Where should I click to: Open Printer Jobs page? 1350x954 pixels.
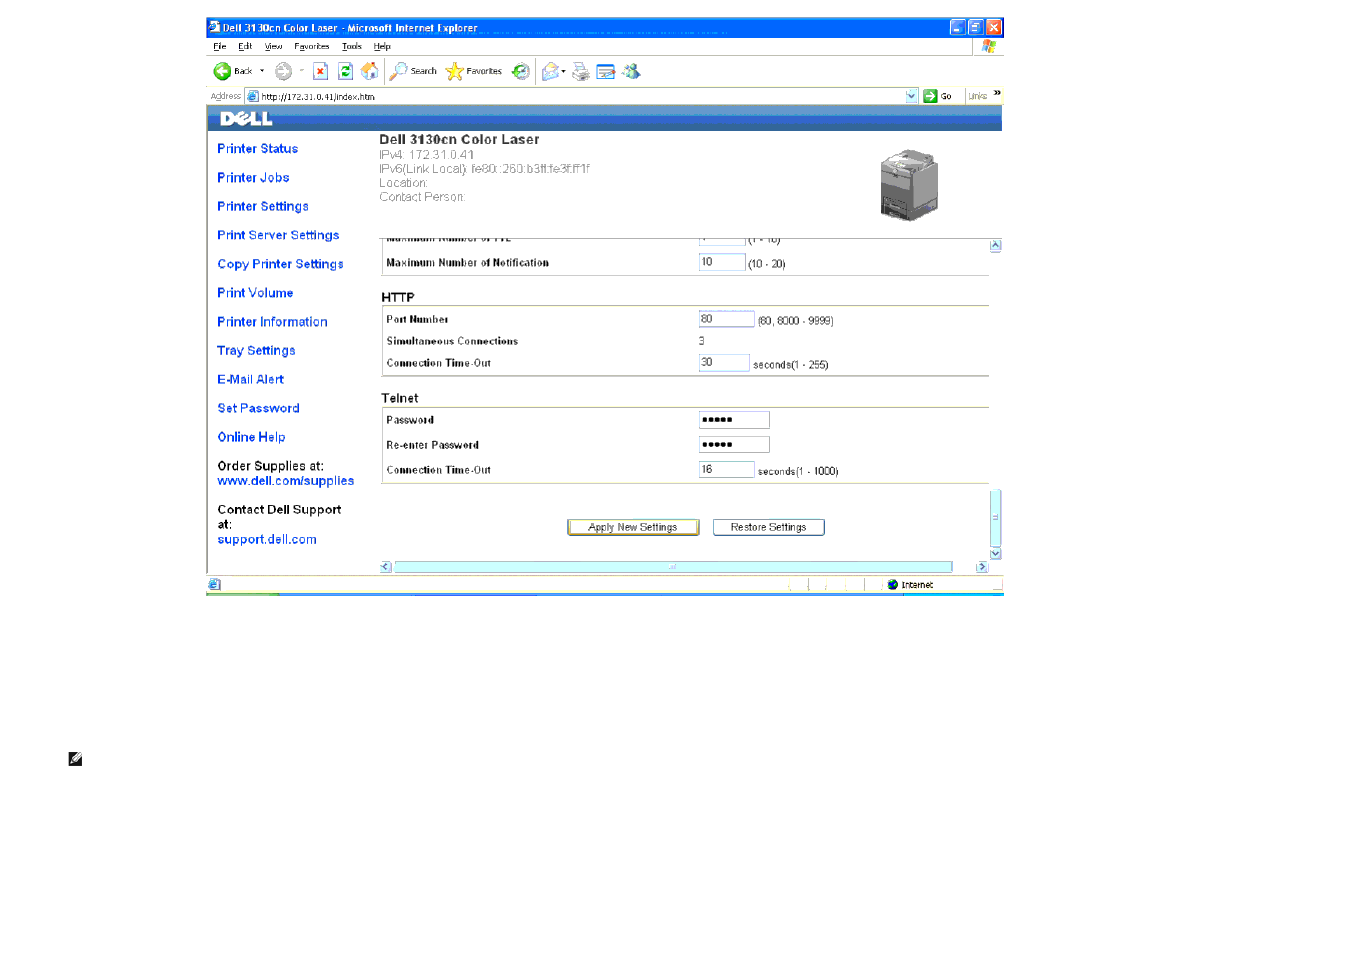(x=253, y=177)
